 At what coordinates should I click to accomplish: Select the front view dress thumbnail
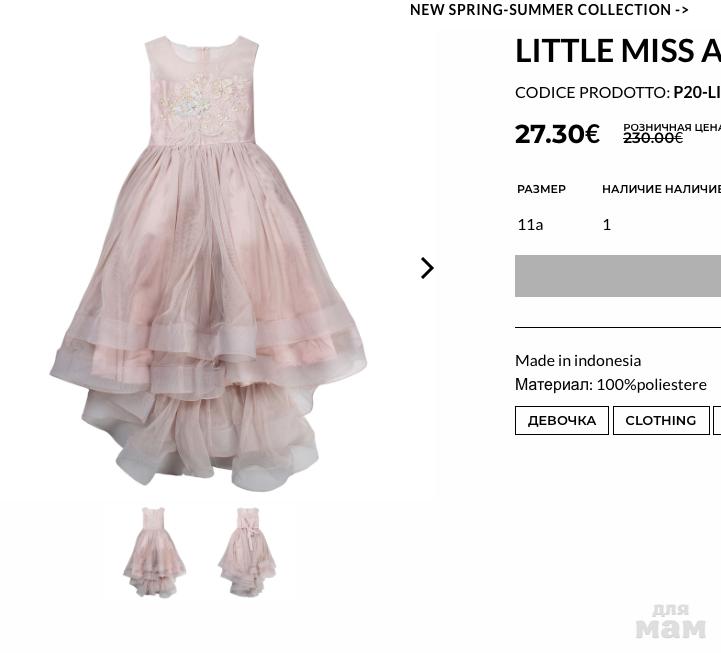pyautogui.click(x=154, y=552)
